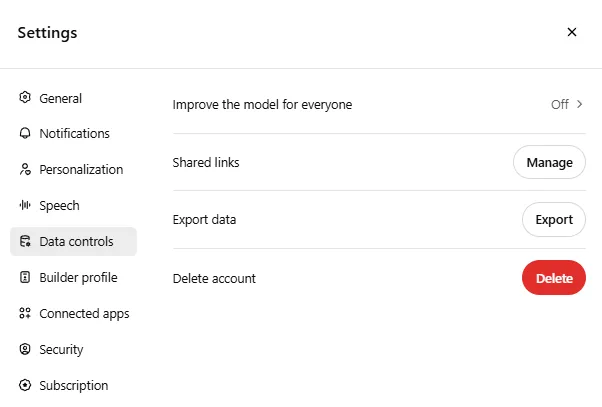The image size is (602, 407).
Task: Click the Personalization person icon
Action: click(x=25, y=169)
